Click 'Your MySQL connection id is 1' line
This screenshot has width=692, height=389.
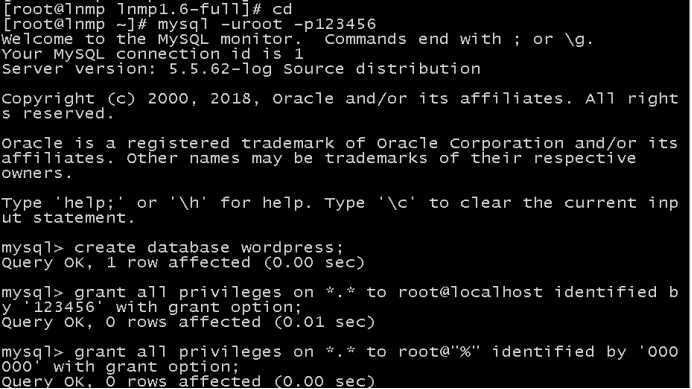[152, 54]
